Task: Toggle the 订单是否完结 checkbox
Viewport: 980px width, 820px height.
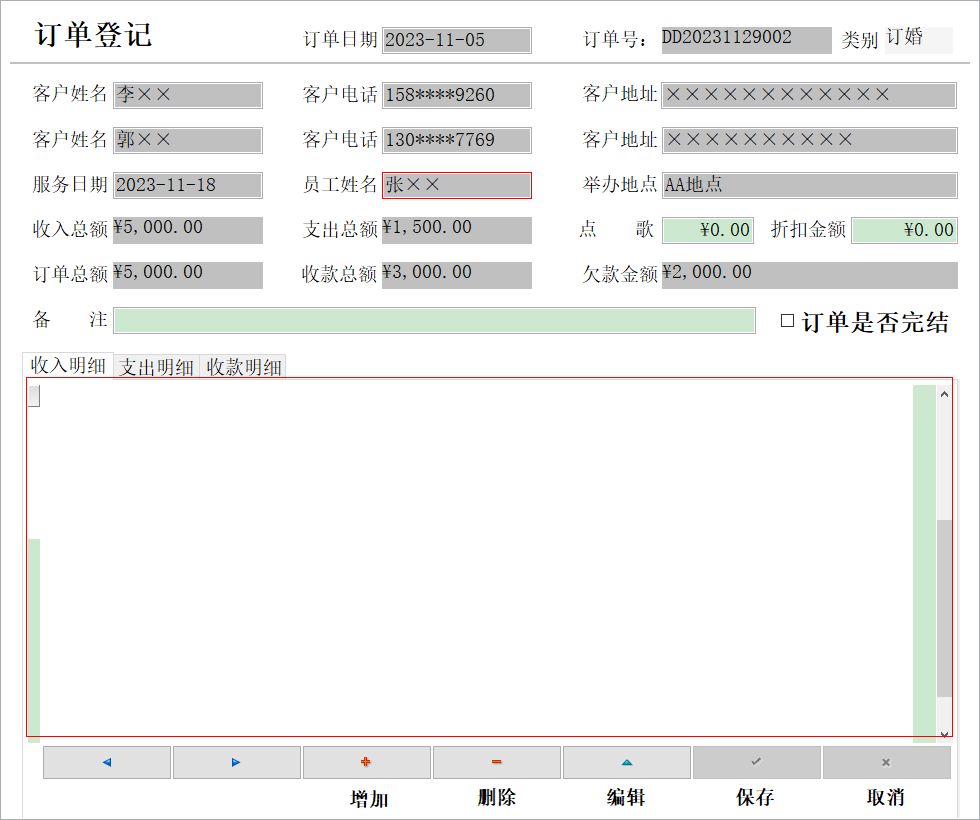Action: (788, 321)
